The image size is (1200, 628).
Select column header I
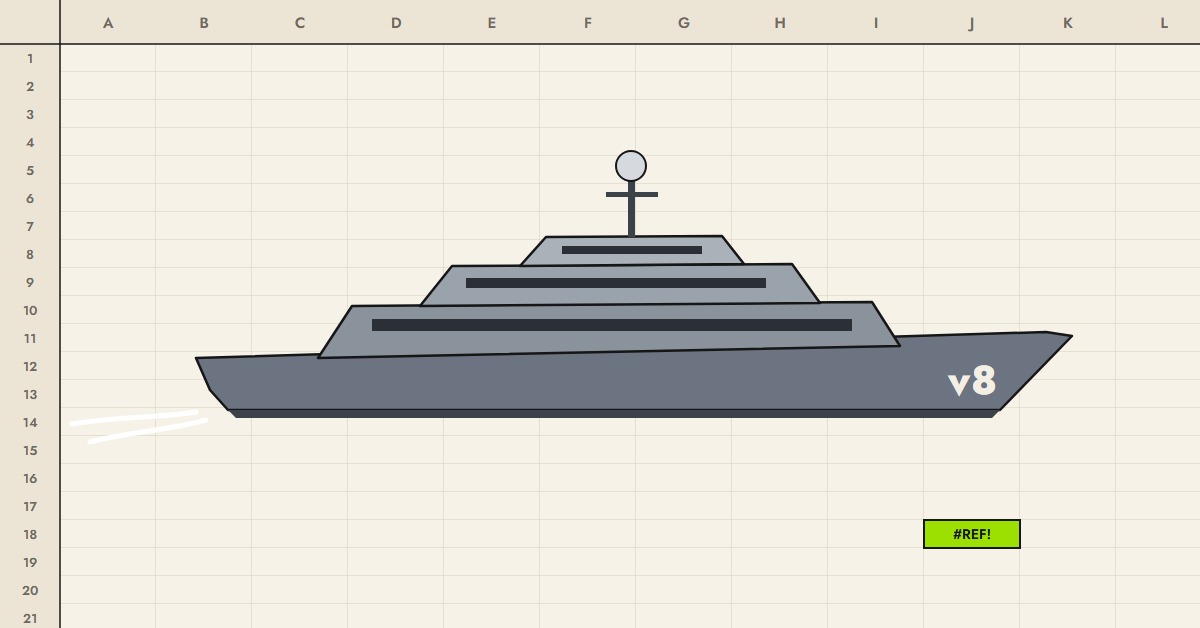click(x=876, y=22)
